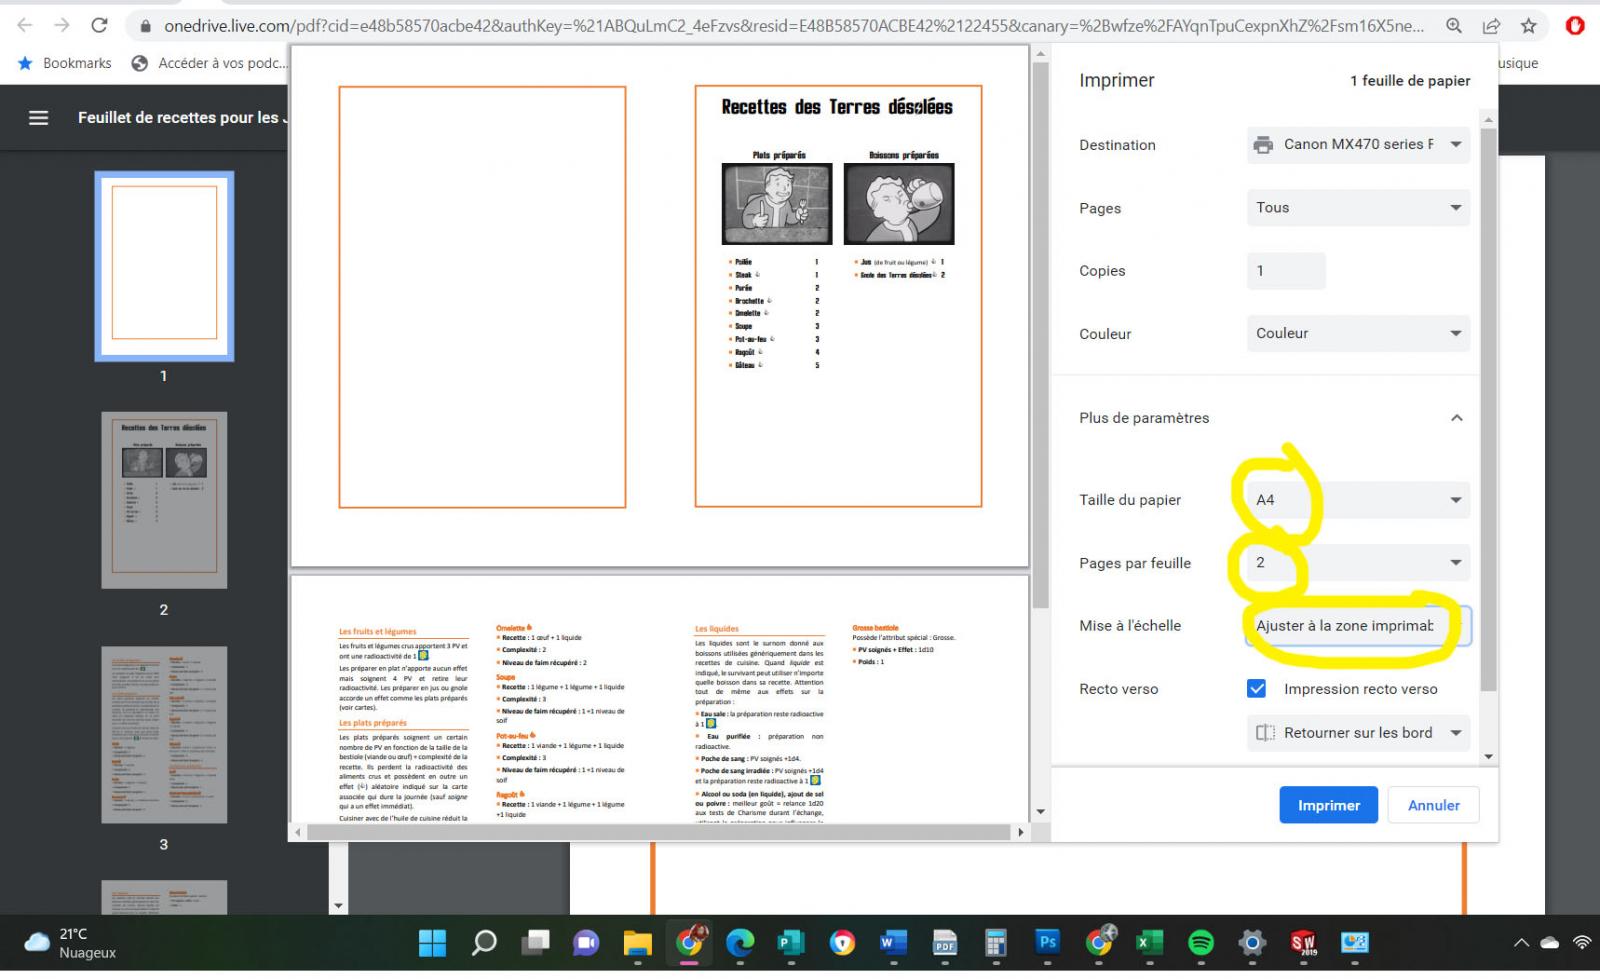This screenshot has height=979, width=1600.
Task: Click the Annuler button
Action: pyautogui.click(x=1433, y=805)
